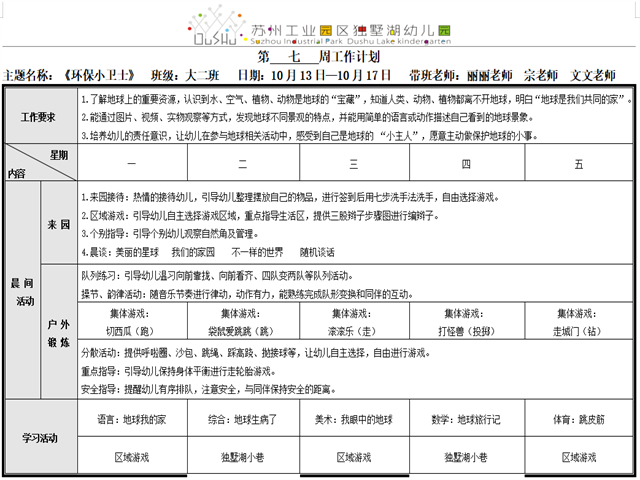Click the 来园 sub-row header

(x=58, y=224)
